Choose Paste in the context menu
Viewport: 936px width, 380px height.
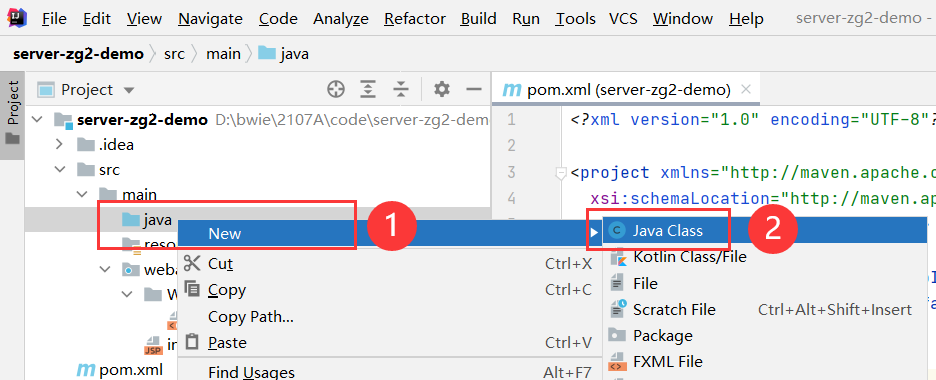[x=390, y=343]
